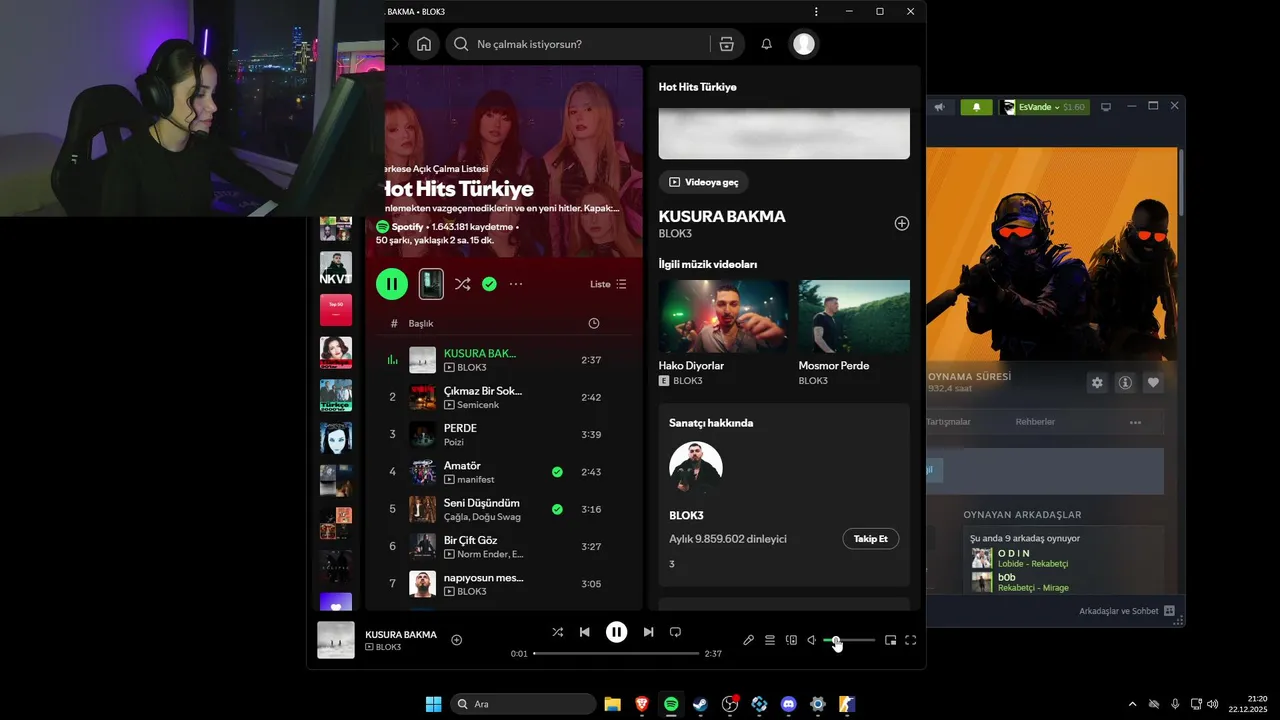Screen dimensions: 1280x720
Task: Open the 'Hako Diyorlar' music video thumbnail
Action: pos(723,316)
